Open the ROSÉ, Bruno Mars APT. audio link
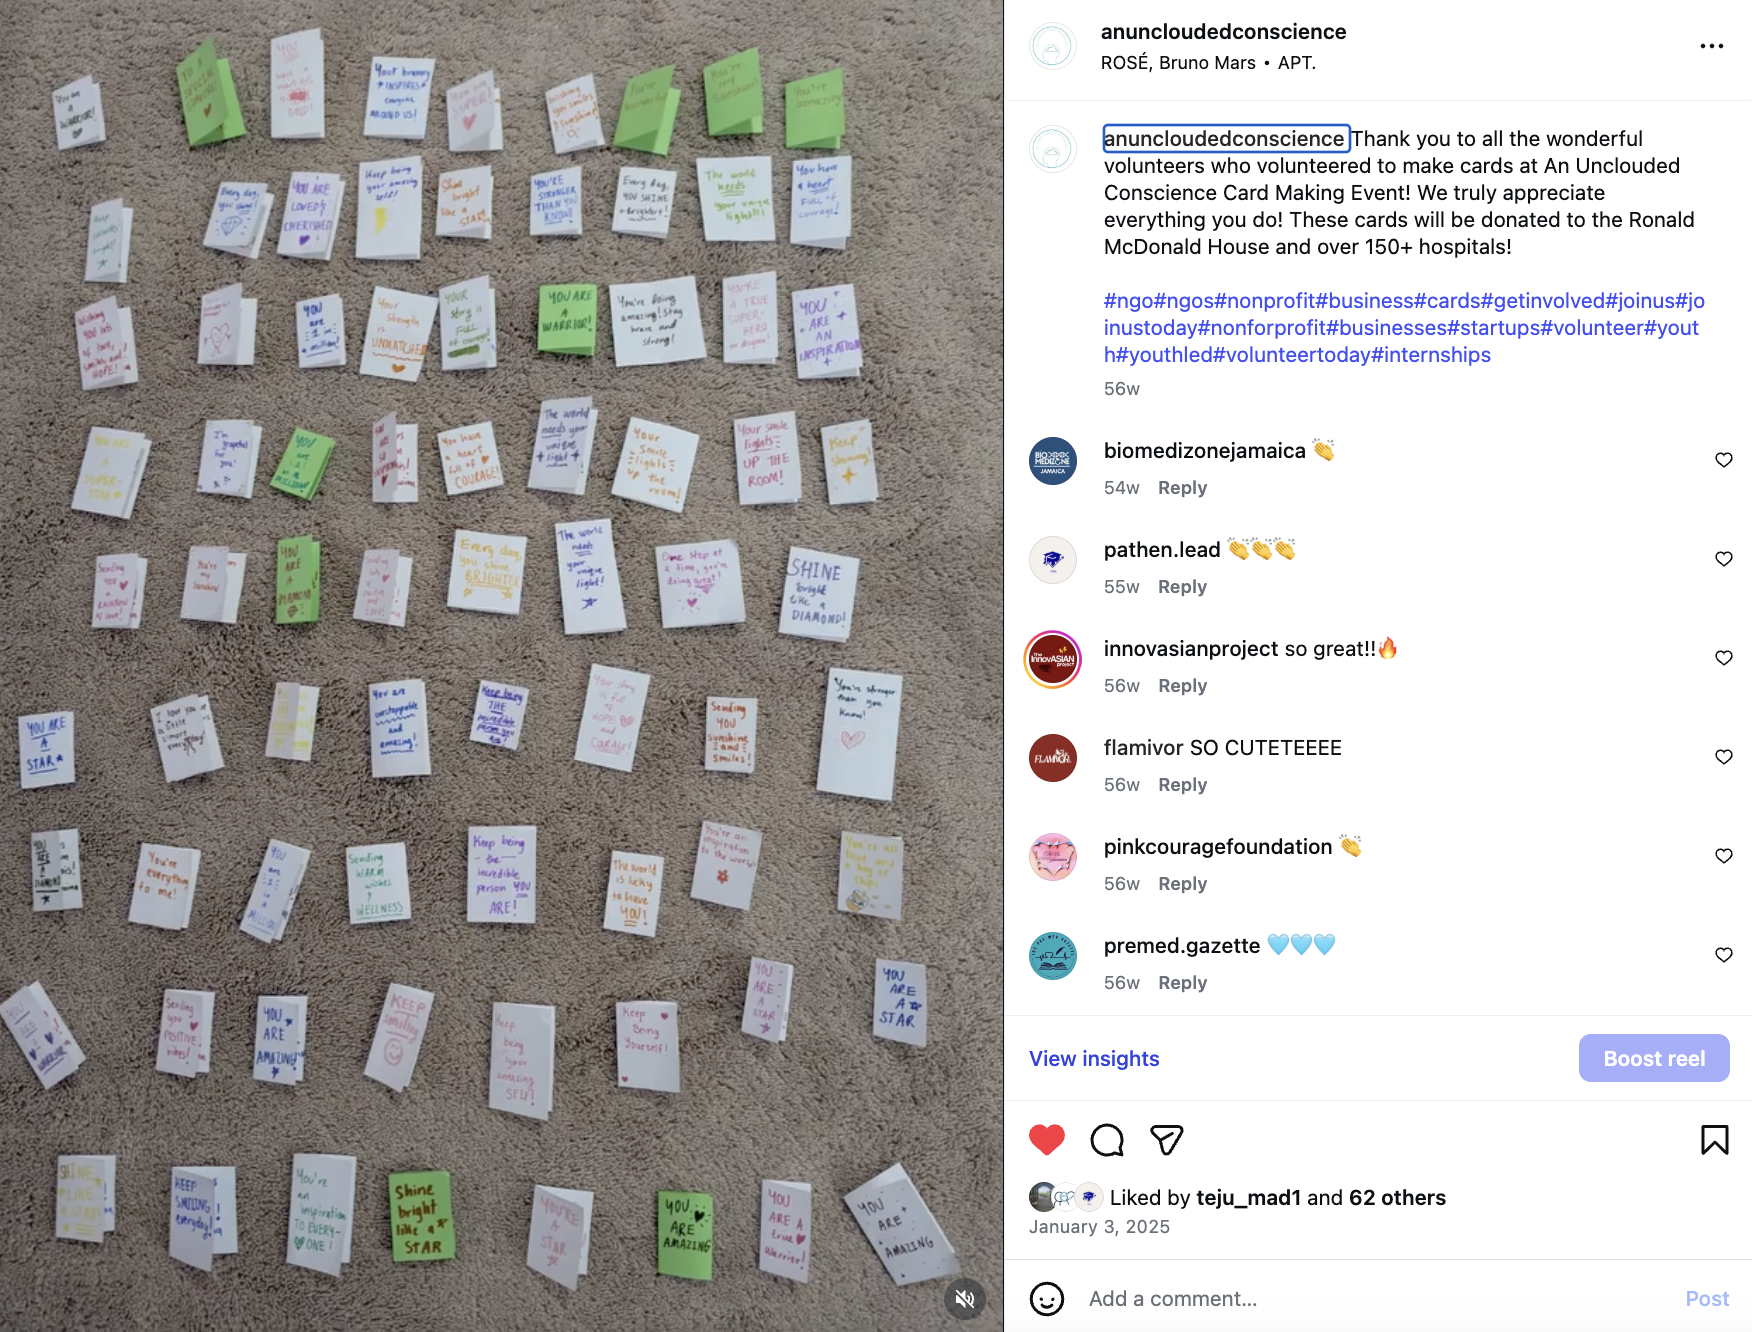This screenshot has height=1332, width=1752. (1208, 63)
